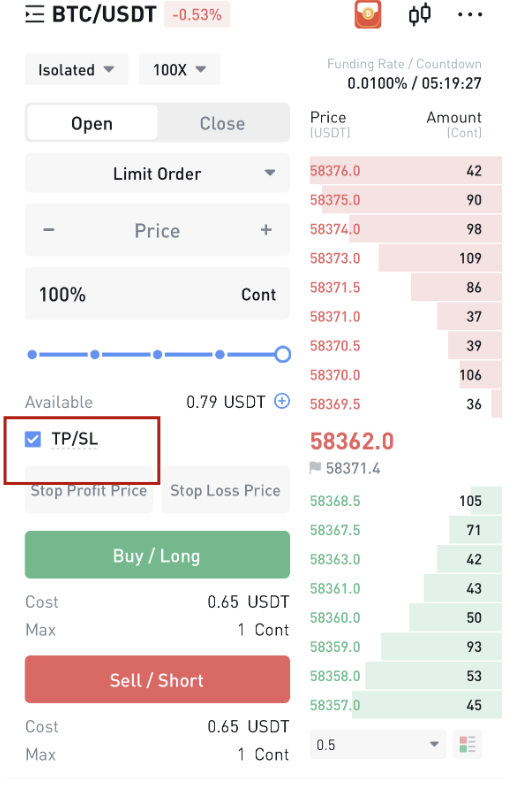The image size is (528, 792).
Task: Expand the Isolated margin mode dropdown
Action: [77, 69]
